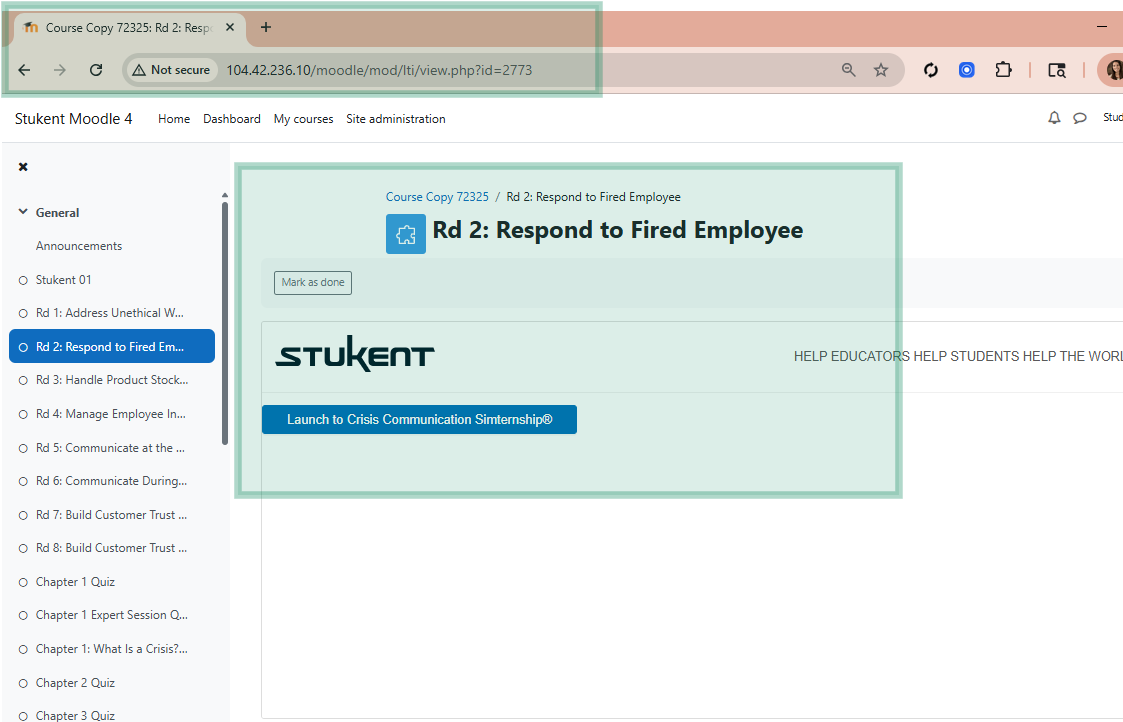Click the notifications bell icon

click(x=1054, y=118)
